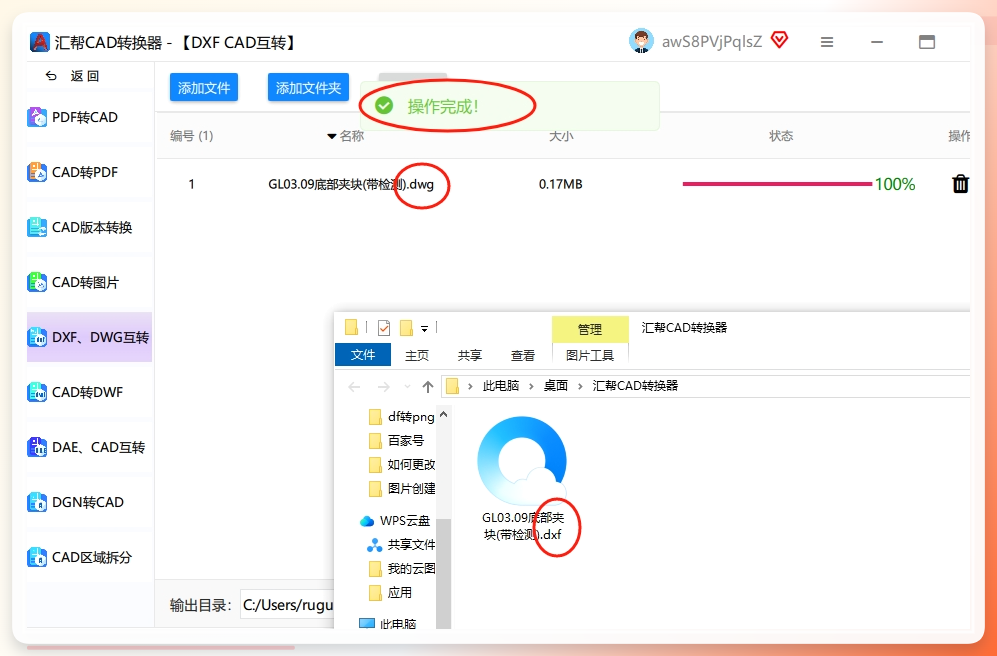Click the username awS8PVjPqlsZ
The height and width of the screenshot is (656, 997).
click(x=712, y=42)
